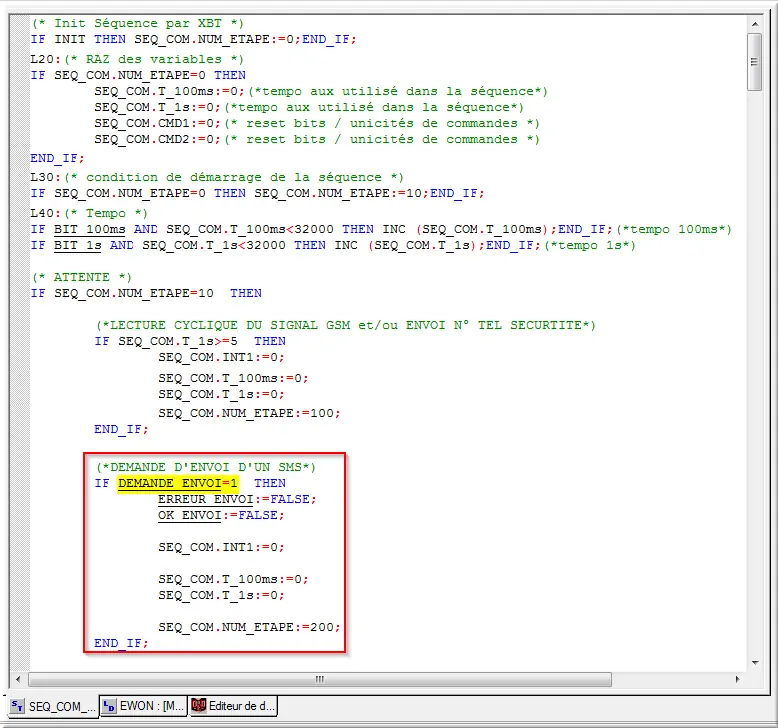Viewport: 778px width, 728px height.
Task: Click the (*DEMANDE D'ENVOI D'UN SMS*) comment
Action: (205, 467)
